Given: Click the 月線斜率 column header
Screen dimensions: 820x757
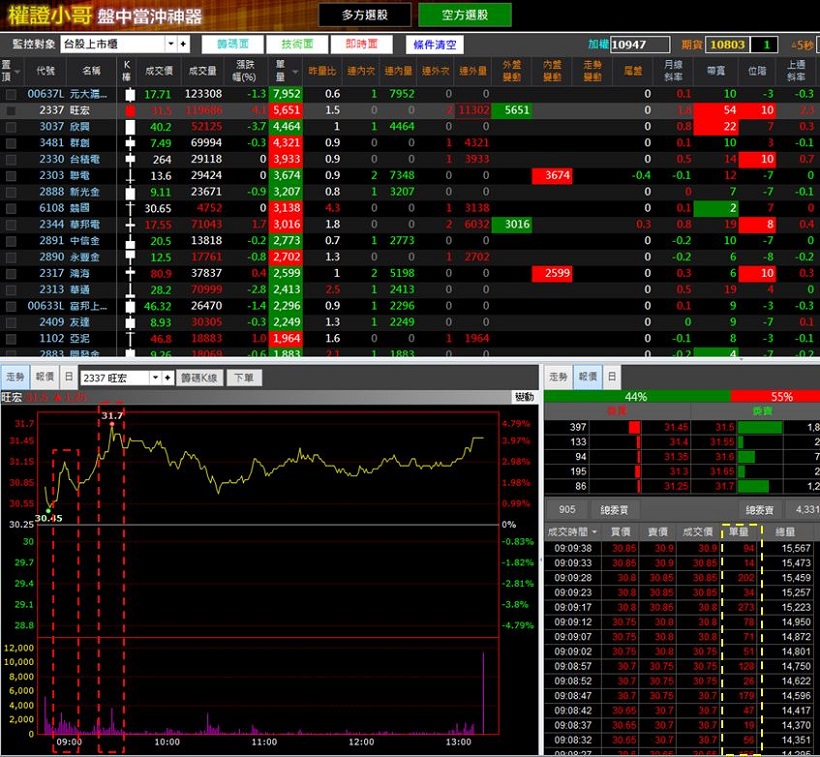Looking at the screenshot, I should click(673, 71).
